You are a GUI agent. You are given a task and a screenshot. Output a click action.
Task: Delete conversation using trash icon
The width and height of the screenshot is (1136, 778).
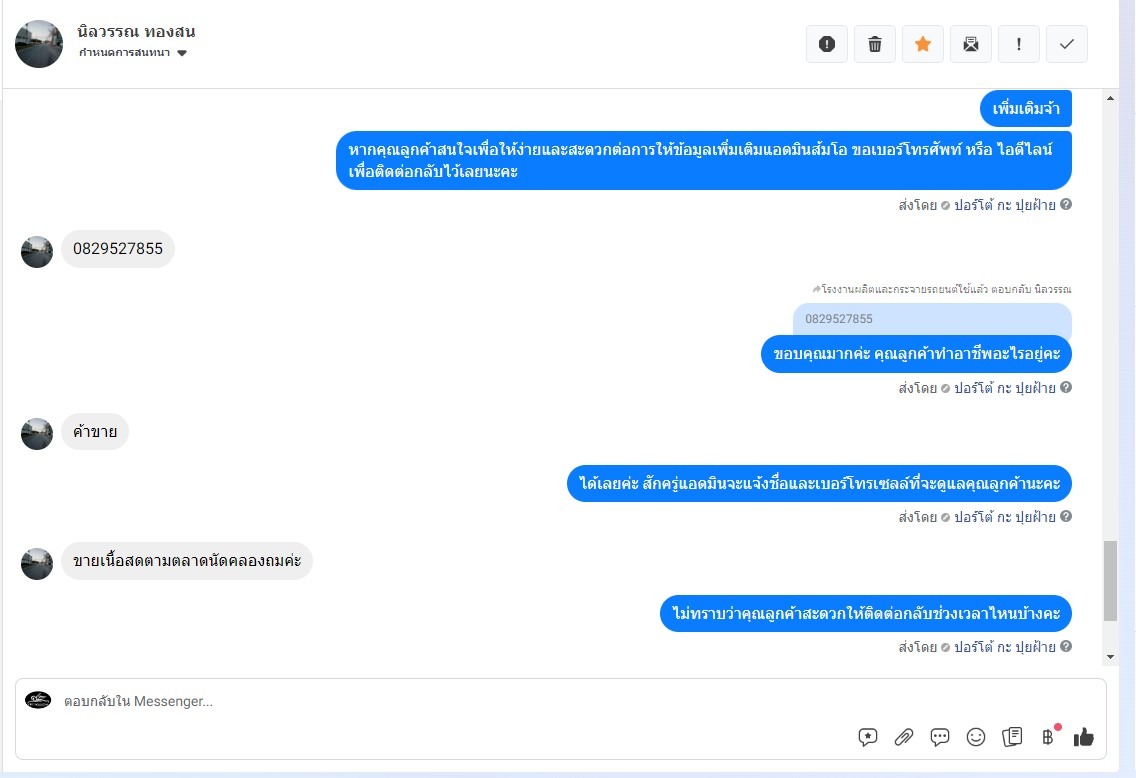pos(874,44)
